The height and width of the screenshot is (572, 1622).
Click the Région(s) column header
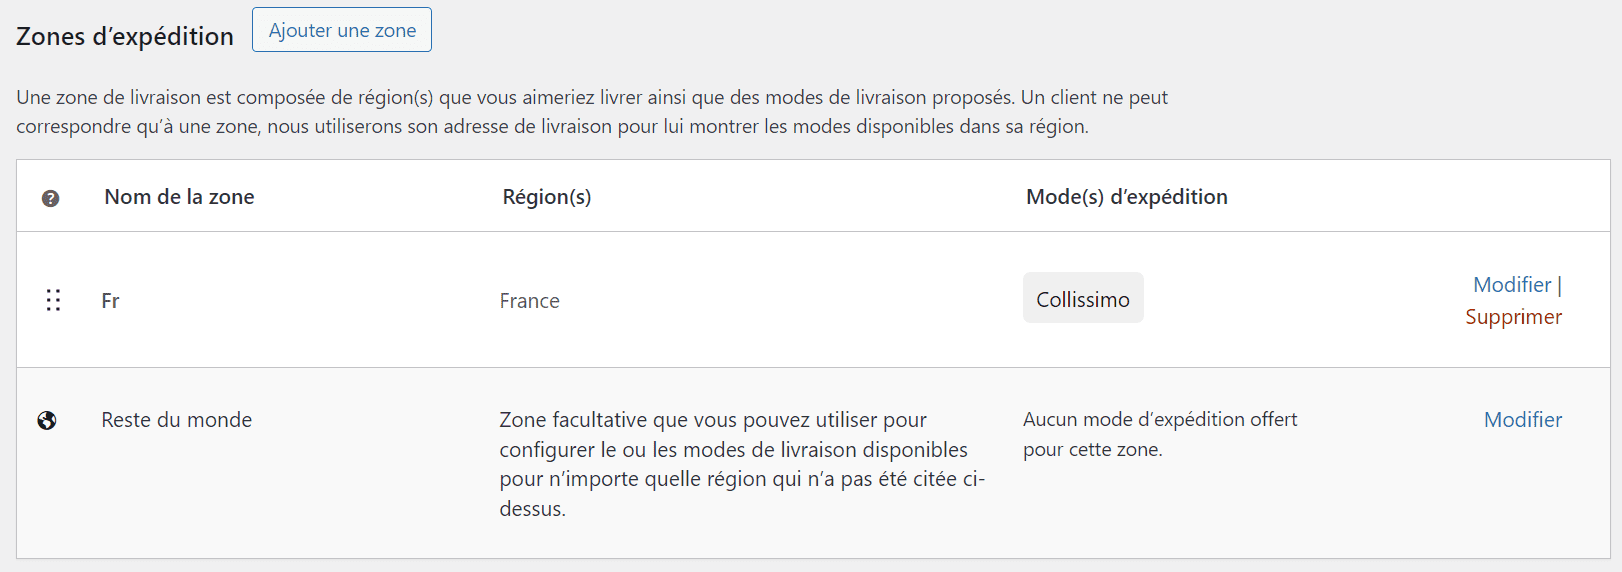click(x=547, y=197)
